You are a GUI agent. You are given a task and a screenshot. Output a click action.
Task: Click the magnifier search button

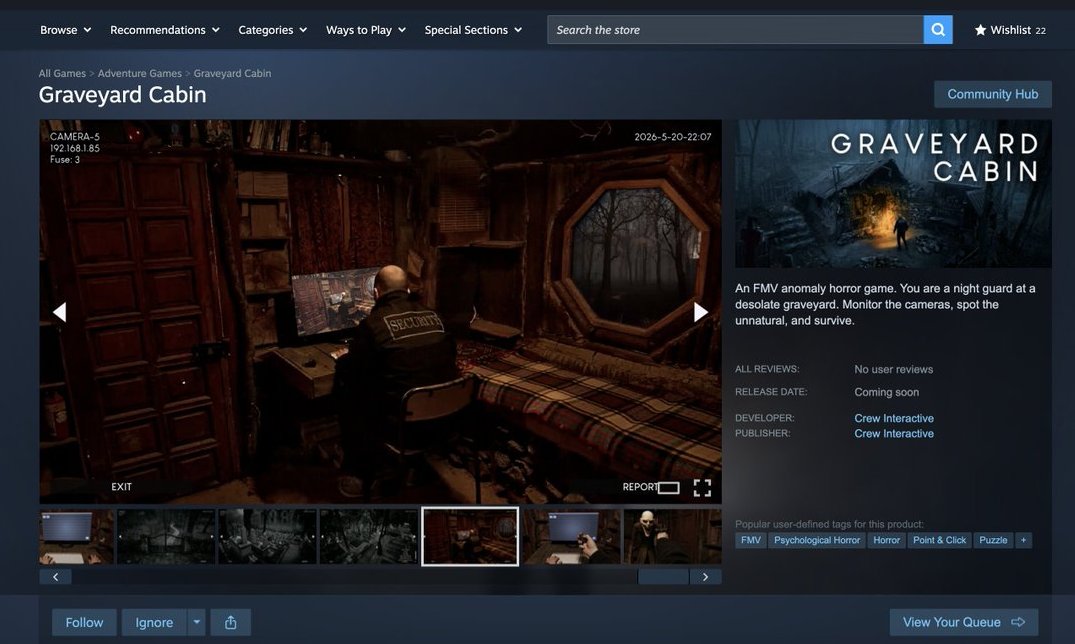(x=938, y=29)
